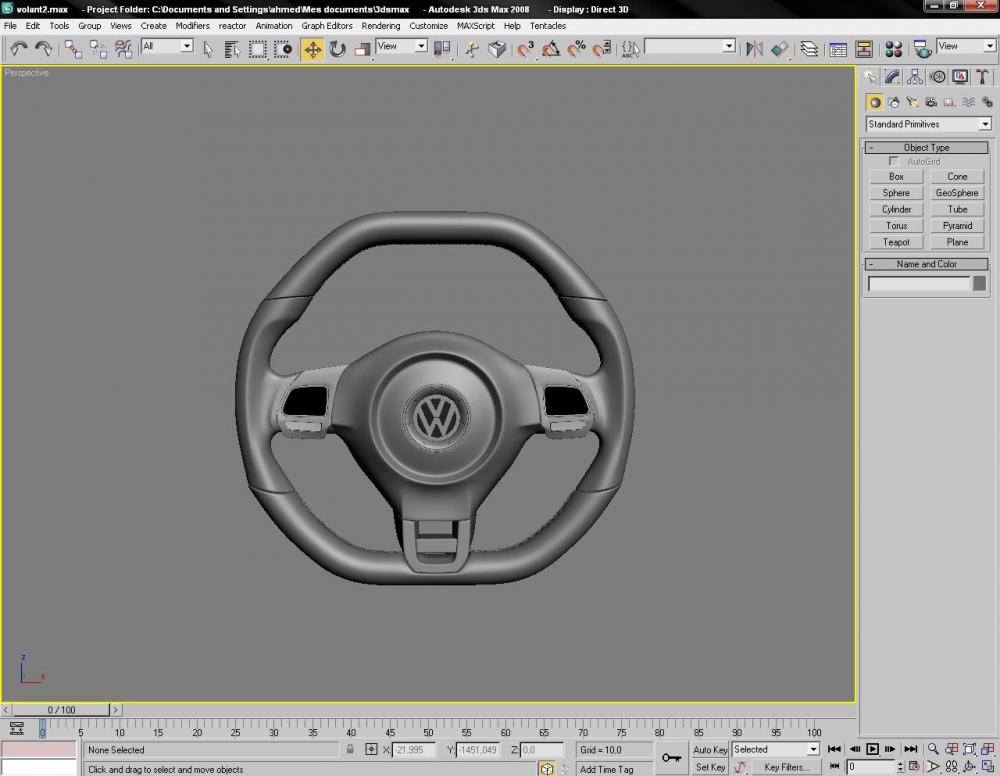This screenshot has height=776, width=1000.
Task: Toggle Angle Snap icon
Action: click(x=551, y=49)
